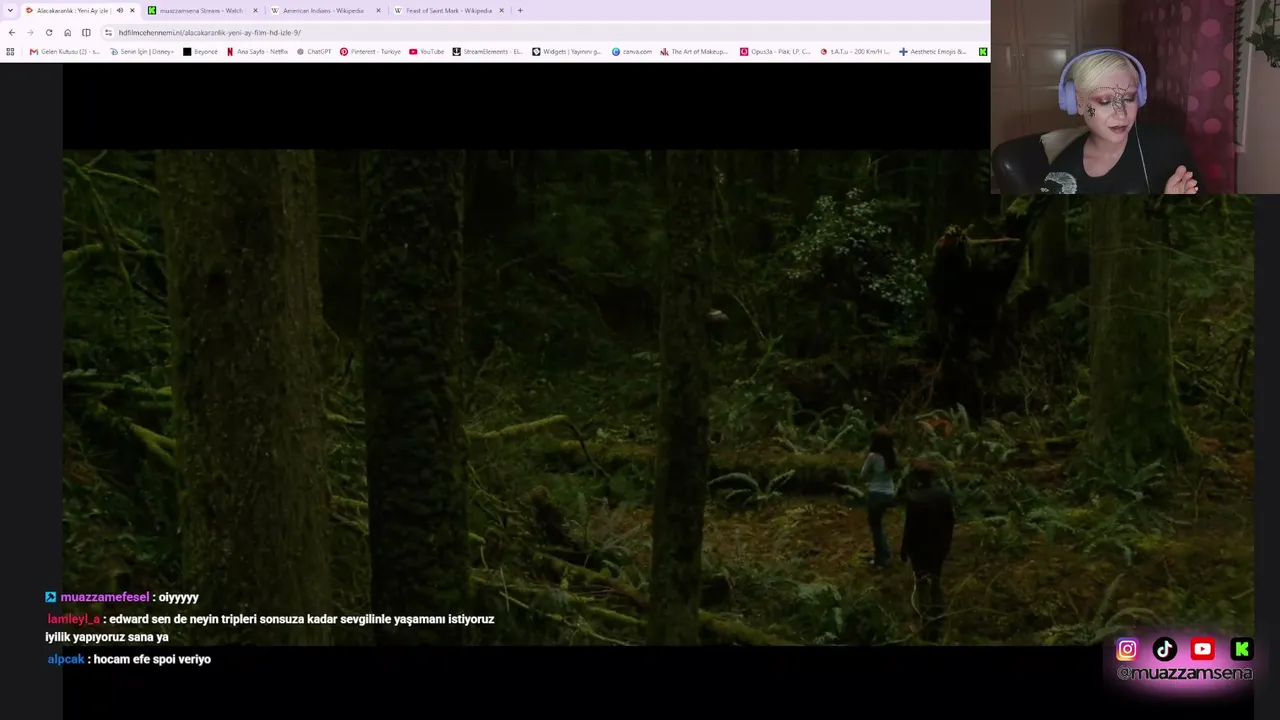This screenshot has width=1280, height=720.
Task: Open the Pinterest Türkiye bookmark
Action: (x=370, y=52)
